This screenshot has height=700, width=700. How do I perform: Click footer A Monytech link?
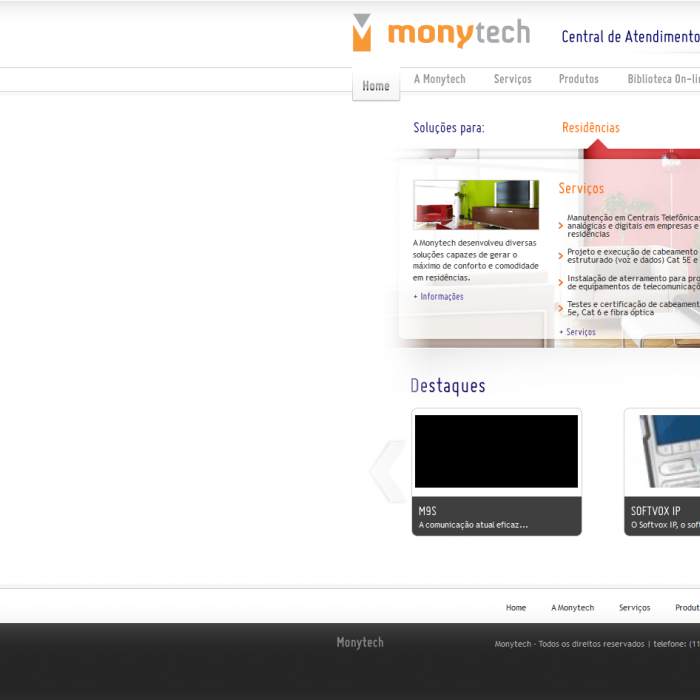pos(572,608)
